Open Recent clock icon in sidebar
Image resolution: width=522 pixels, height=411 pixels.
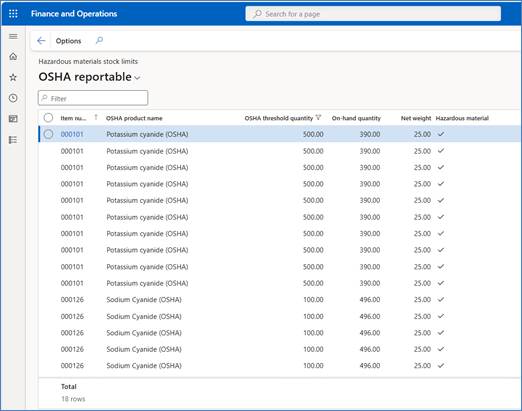point(13,98)
